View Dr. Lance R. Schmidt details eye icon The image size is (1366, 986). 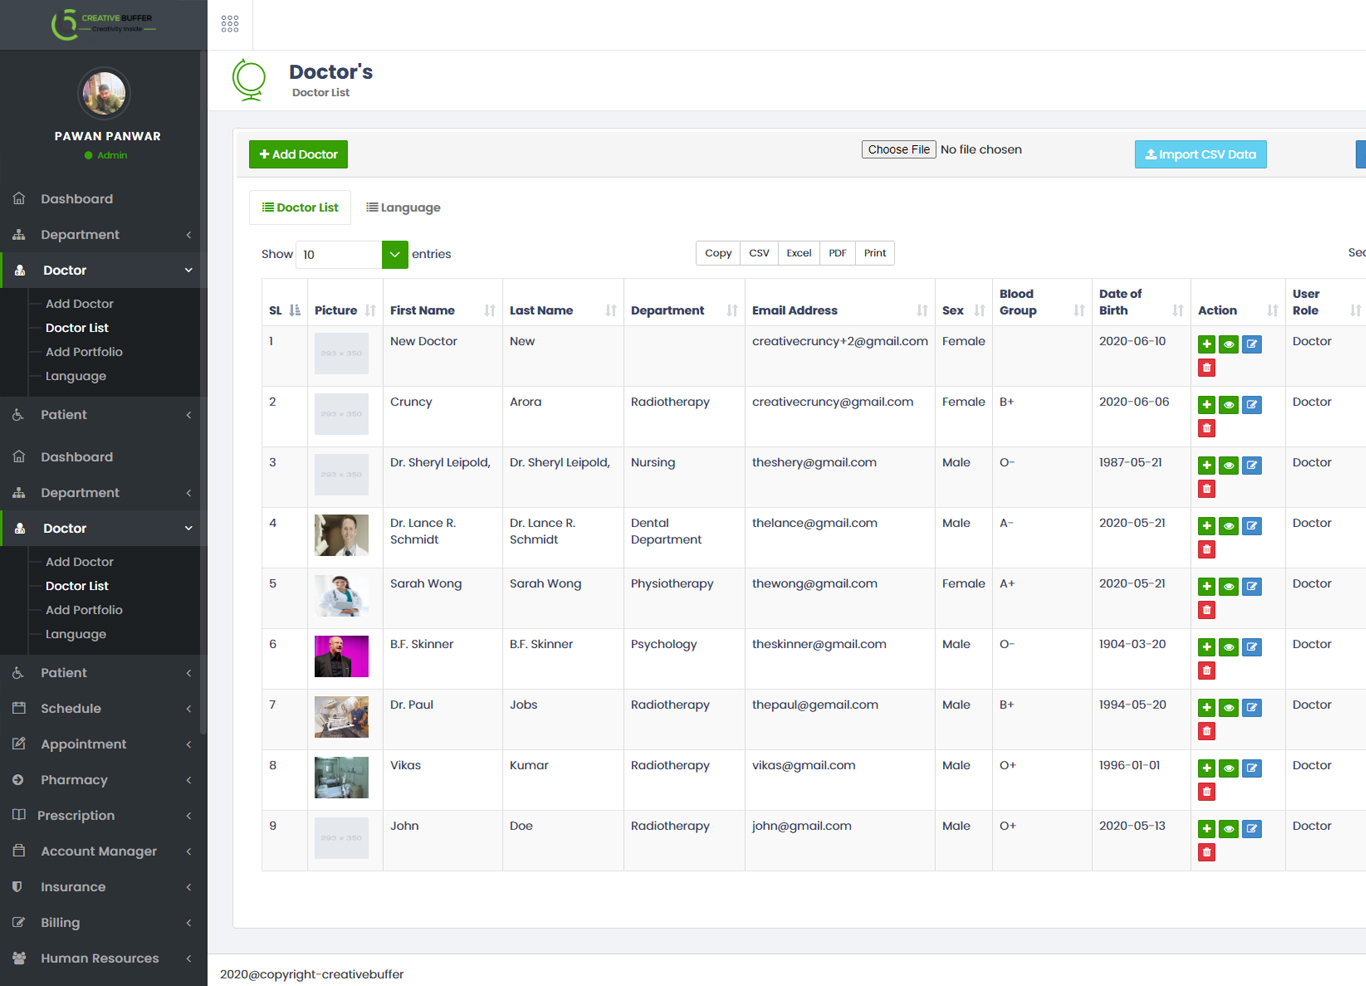pos(1229,526)
